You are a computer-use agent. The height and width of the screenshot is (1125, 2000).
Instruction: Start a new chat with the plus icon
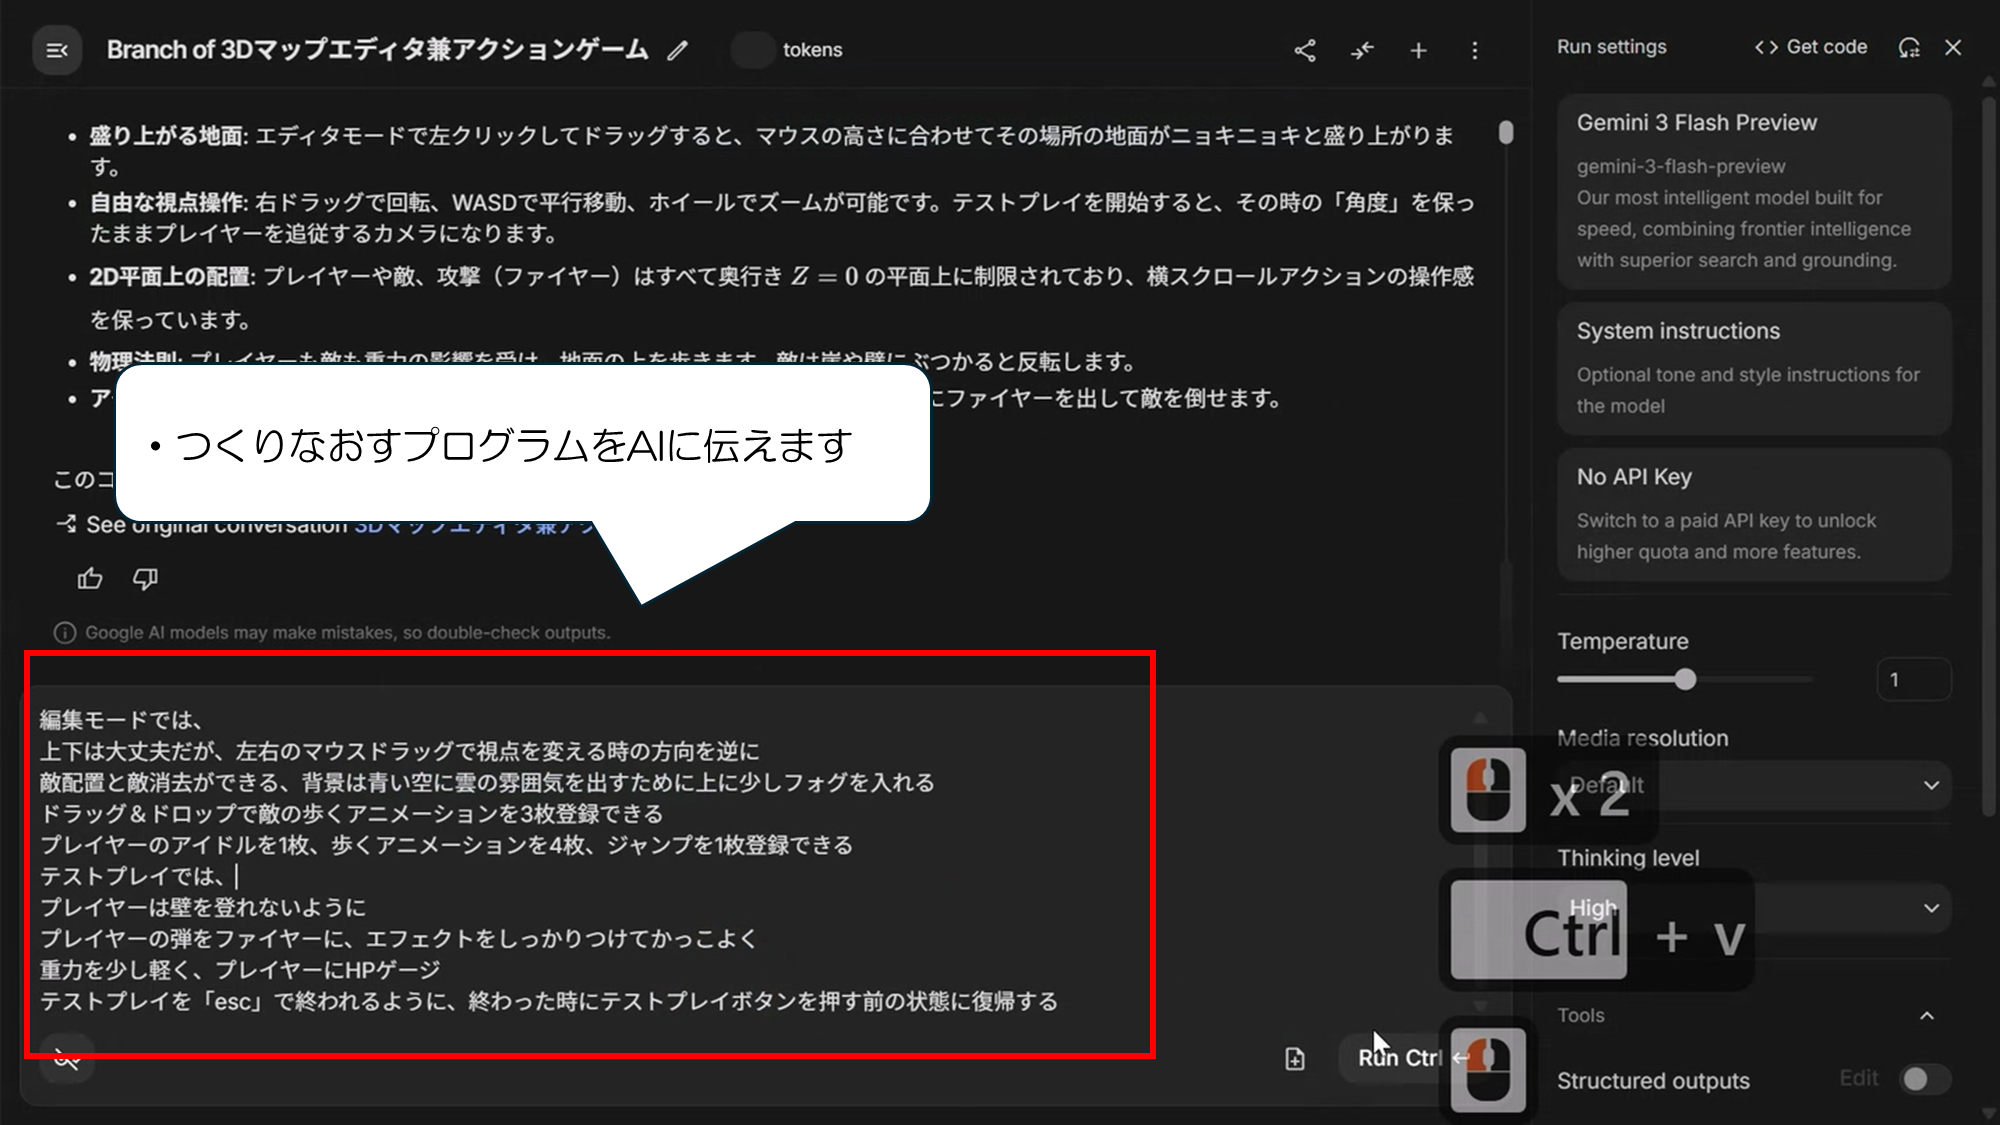1418,50
